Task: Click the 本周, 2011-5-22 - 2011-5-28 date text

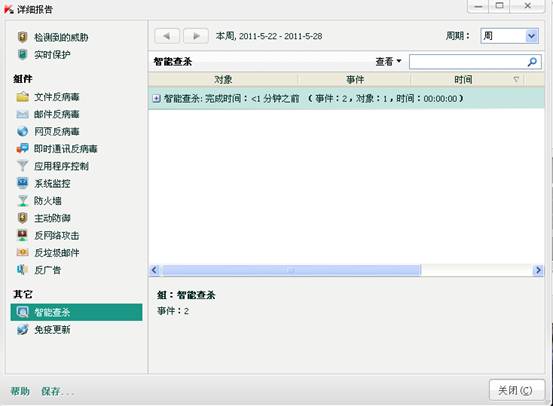Action: (x=269, y=36)
